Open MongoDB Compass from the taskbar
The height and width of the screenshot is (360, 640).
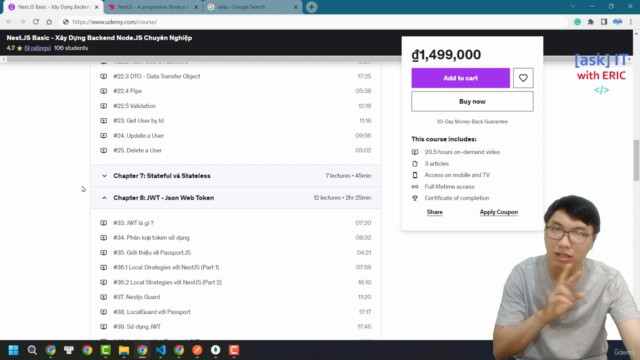click(216, 350)
